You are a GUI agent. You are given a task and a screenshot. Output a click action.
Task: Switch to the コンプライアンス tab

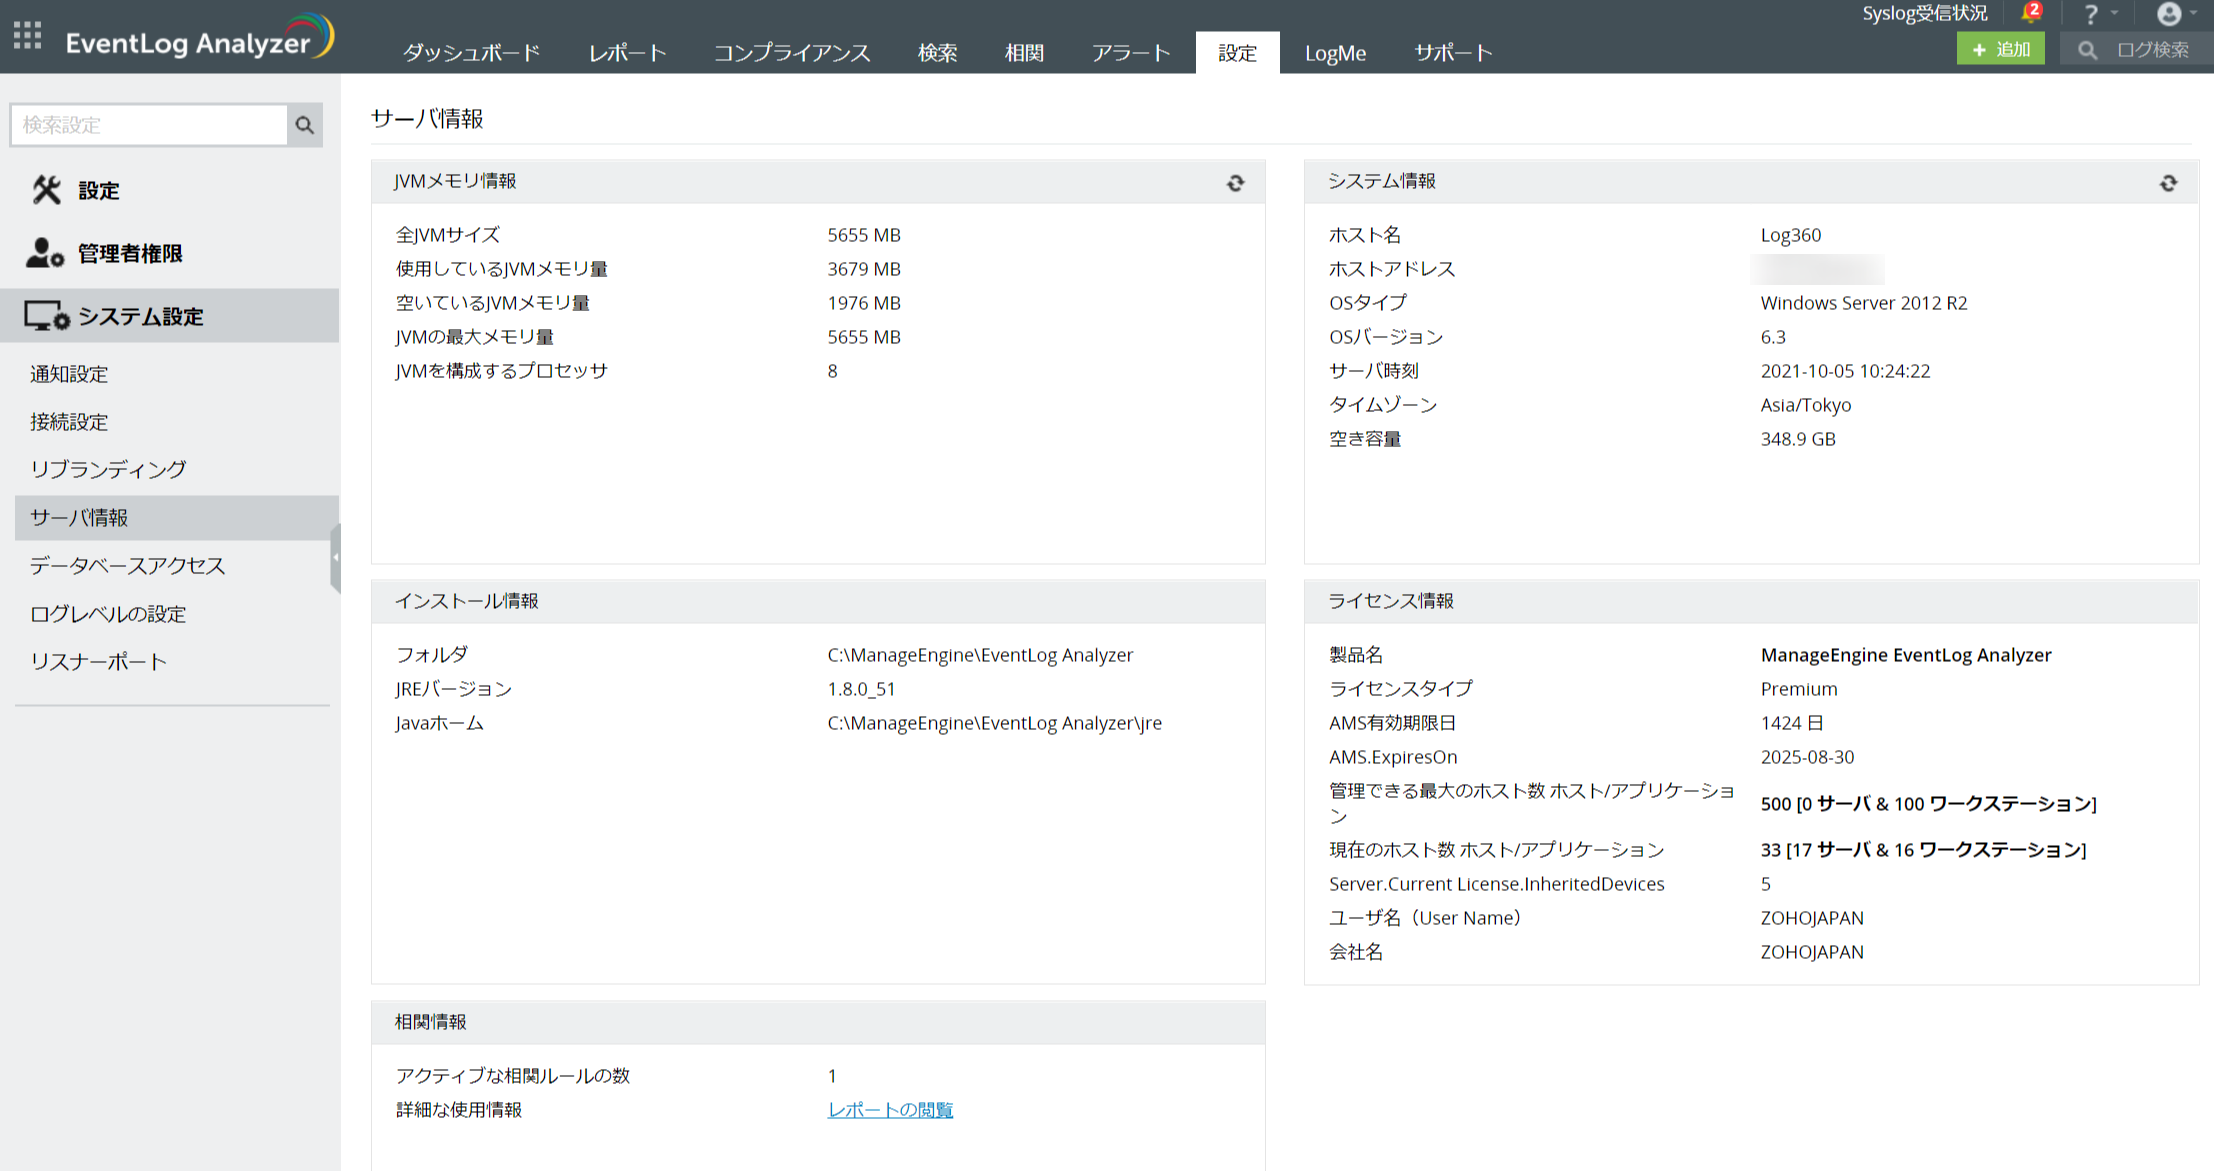point(792,52)
